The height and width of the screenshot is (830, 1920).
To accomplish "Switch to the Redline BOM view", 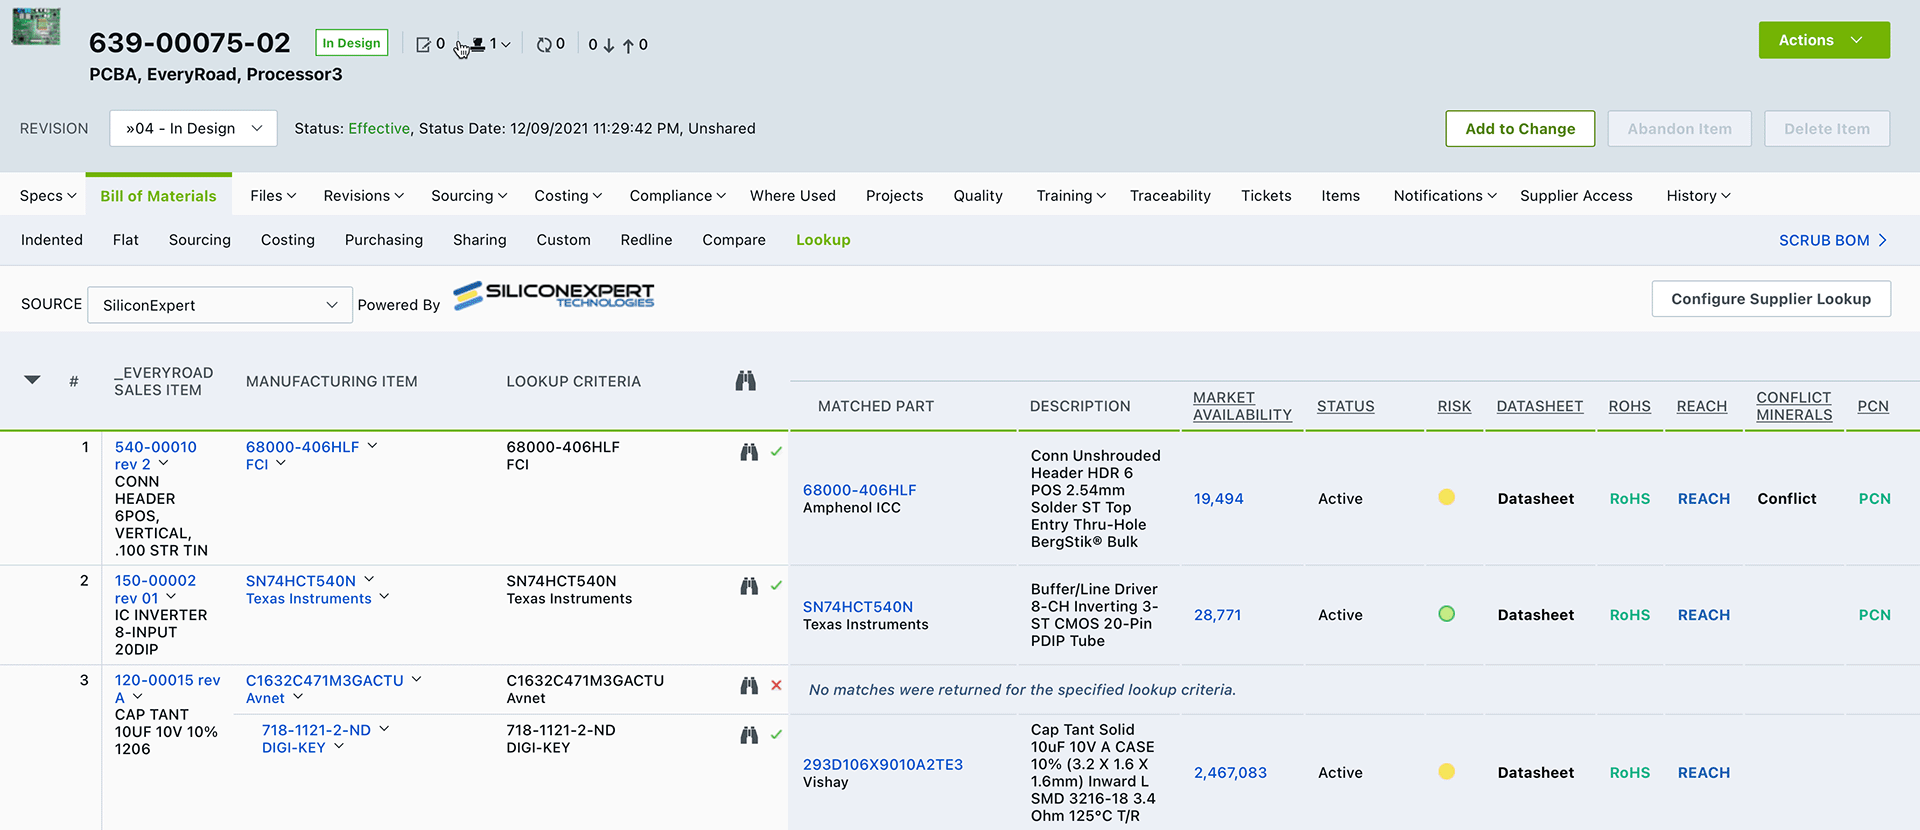I will click(x=646, y=240).
